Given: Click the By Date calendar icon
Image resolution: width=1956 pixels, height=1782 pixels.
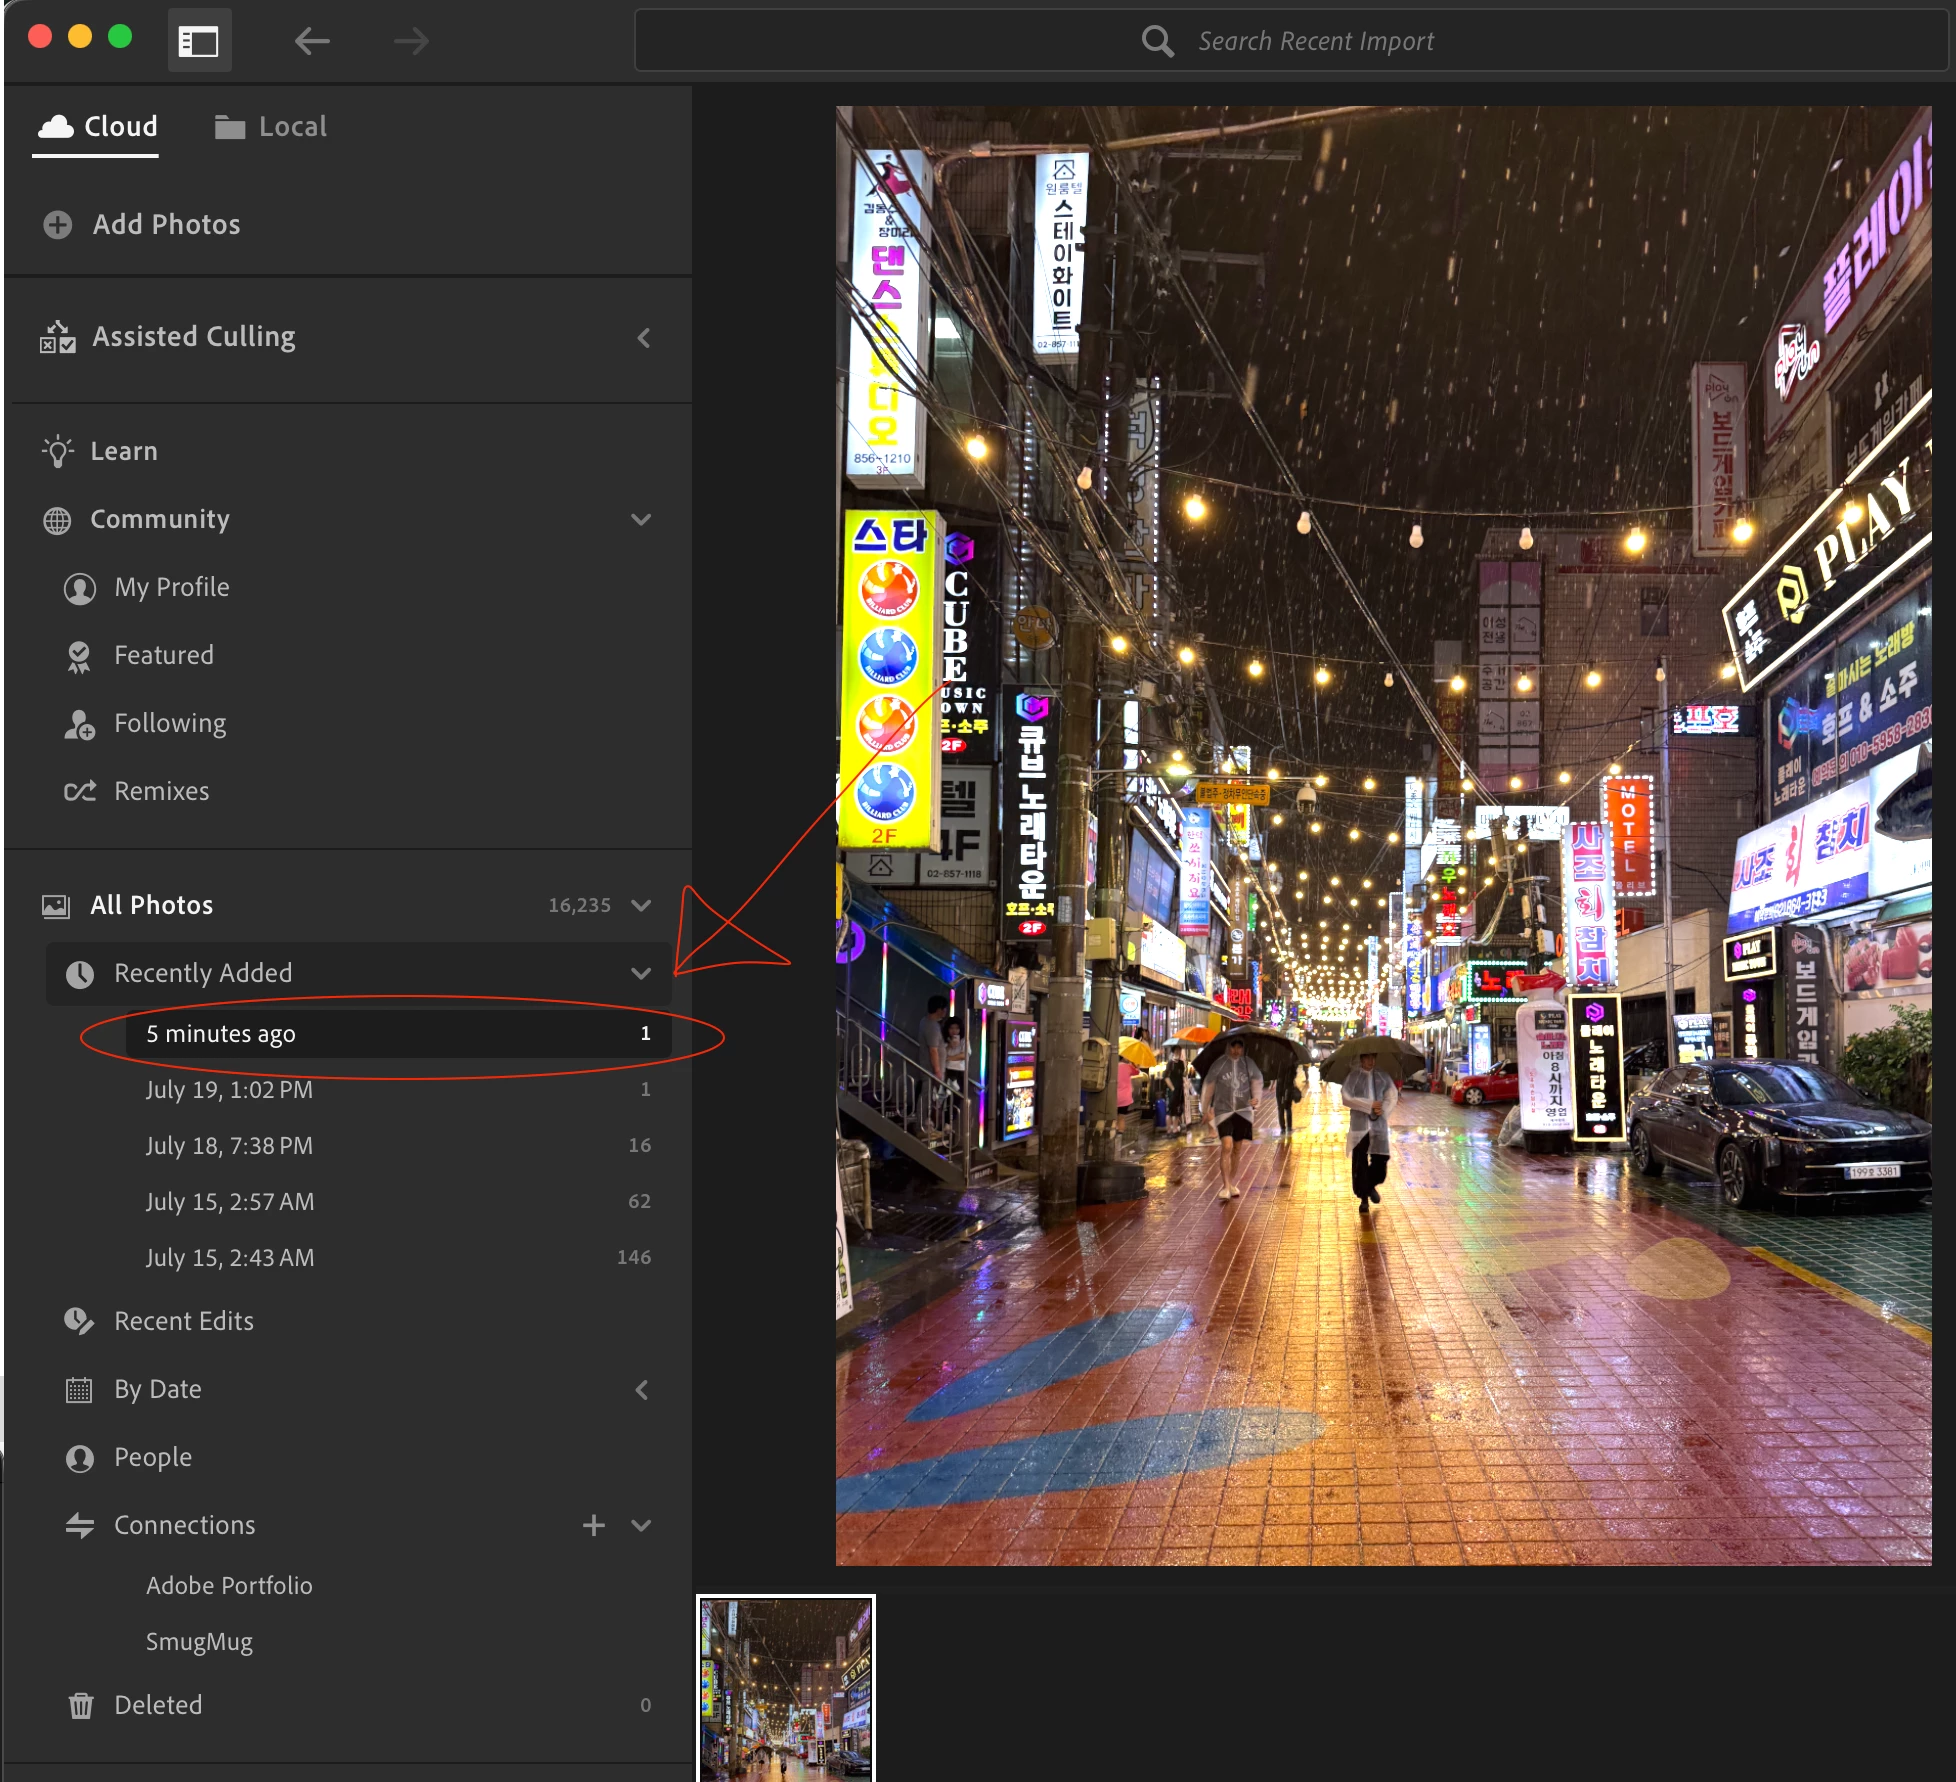Looking at the screenshot, I should click(79, 1390).
